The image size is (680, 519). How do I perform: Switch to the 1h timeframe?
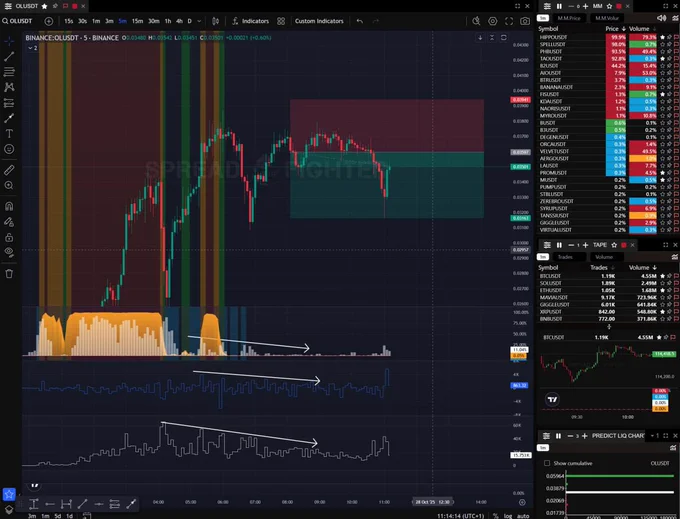pyautogui.click(x=168, y=21)
